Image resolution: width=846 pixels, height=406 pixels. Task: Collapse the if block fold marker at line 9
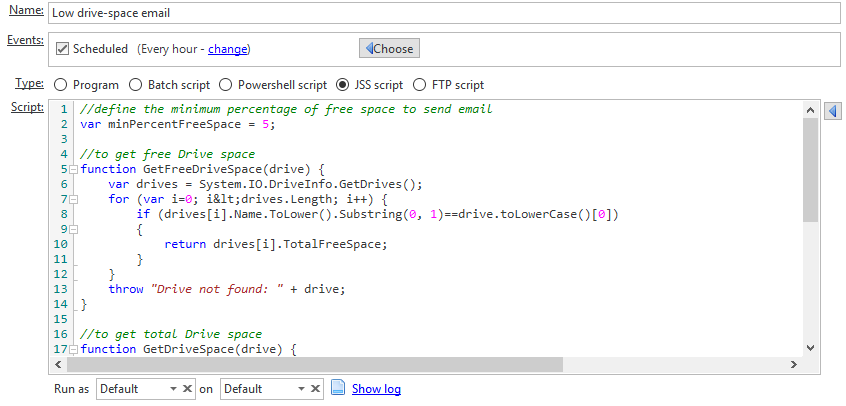click(x=74, y=229)
